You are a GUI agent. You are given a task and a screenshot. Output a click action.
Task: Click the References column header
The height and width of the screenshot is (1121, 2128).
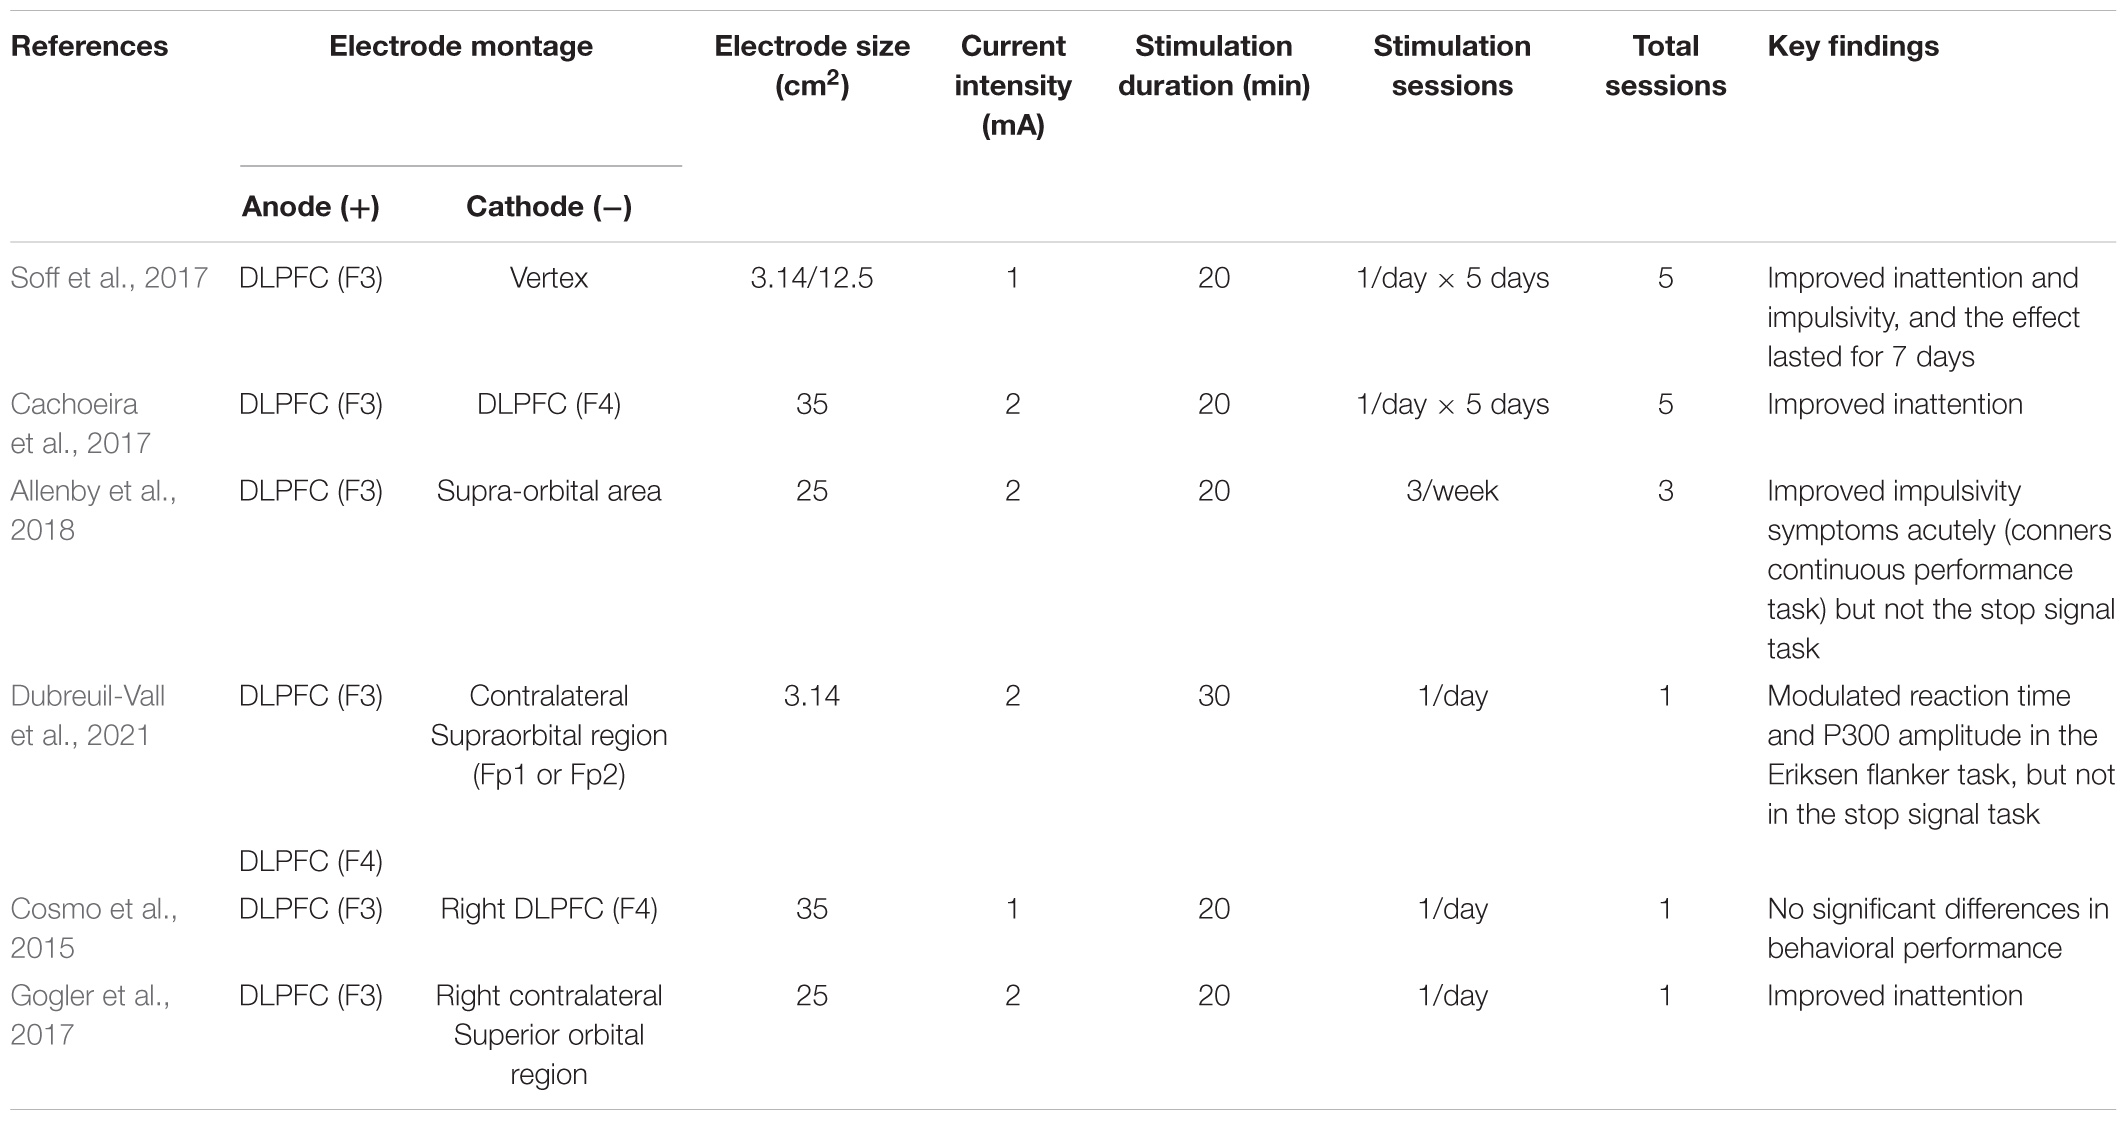(89, 46)
